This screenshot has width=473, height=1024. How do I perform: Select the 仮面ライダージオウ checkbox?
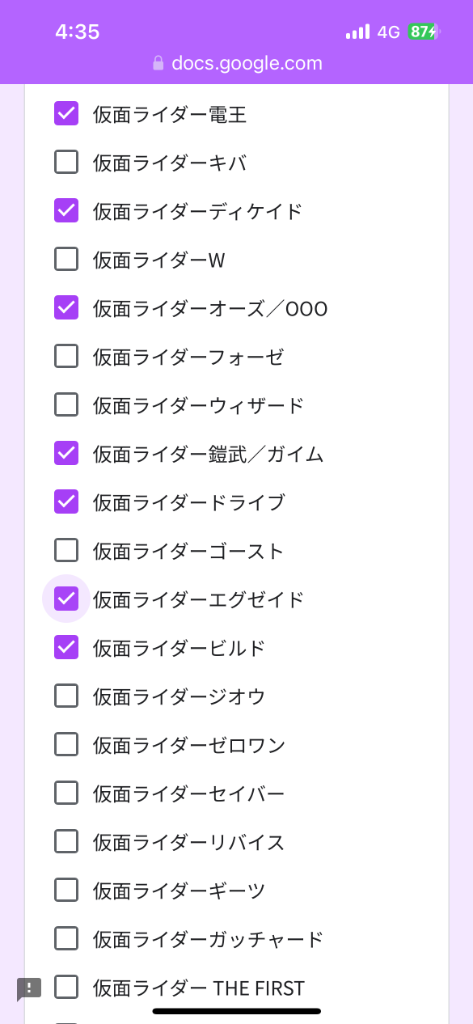click(66, 696)
